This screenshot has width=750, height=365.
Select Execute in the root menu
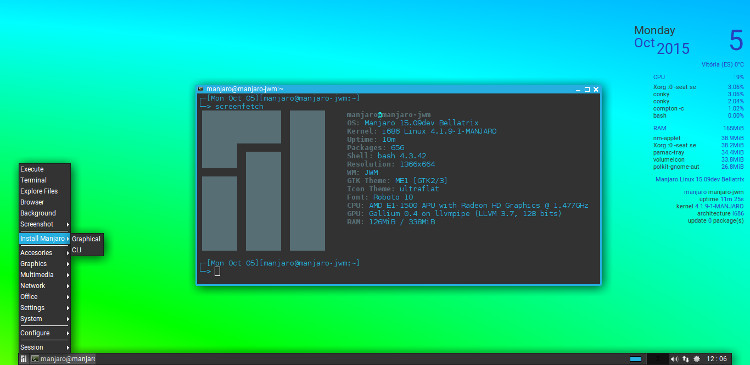[44, 169]
